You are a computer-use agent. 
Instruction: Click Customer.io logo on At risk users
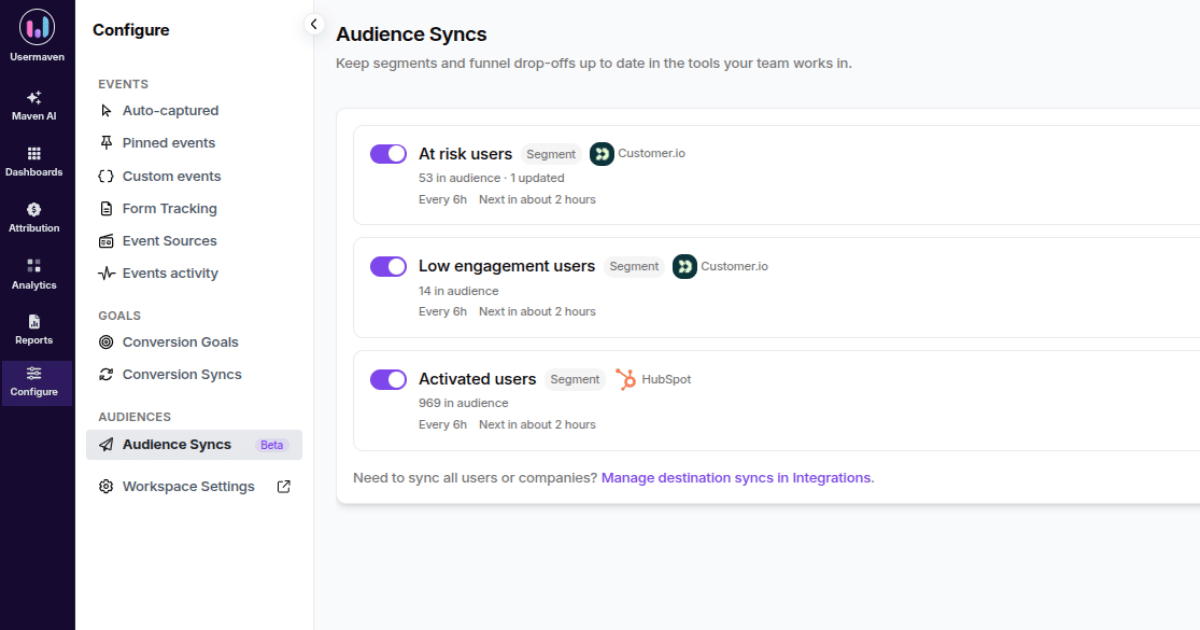[x=602, y=154]
